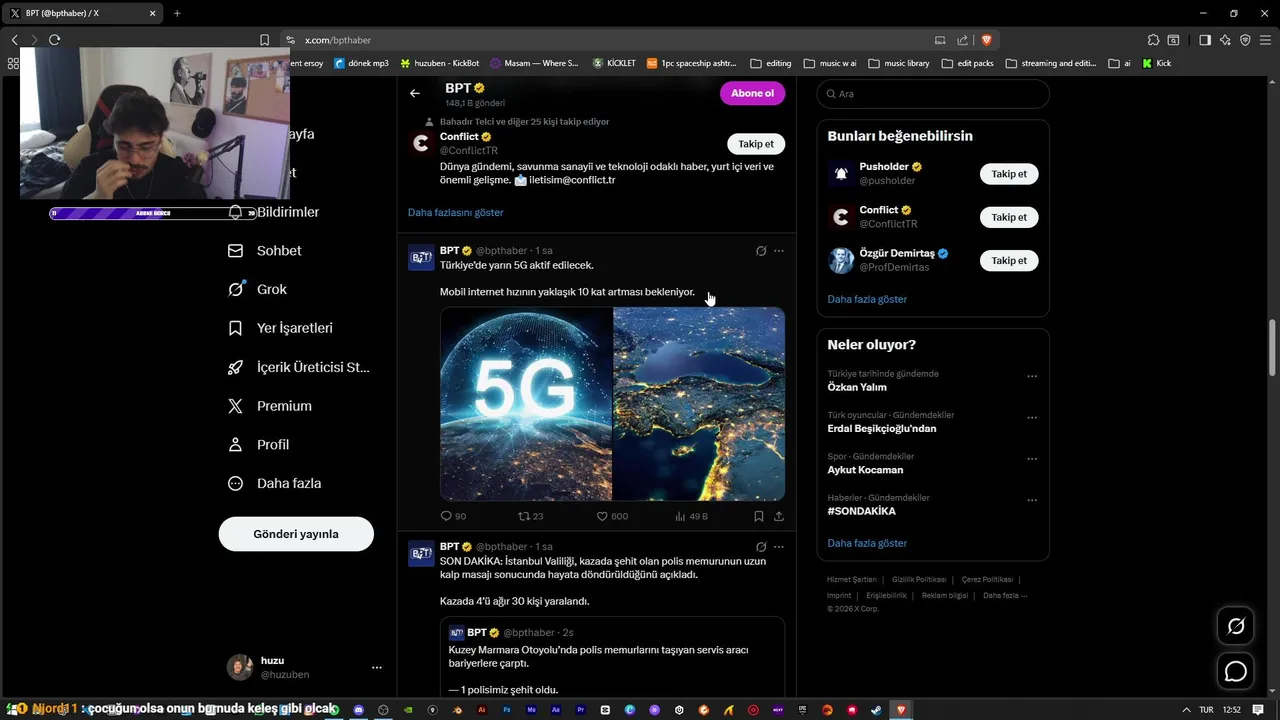This screenshot has height=720, width=1280.
Task: Follow Conflict in the feed suggestion
Action: (756, 144)
